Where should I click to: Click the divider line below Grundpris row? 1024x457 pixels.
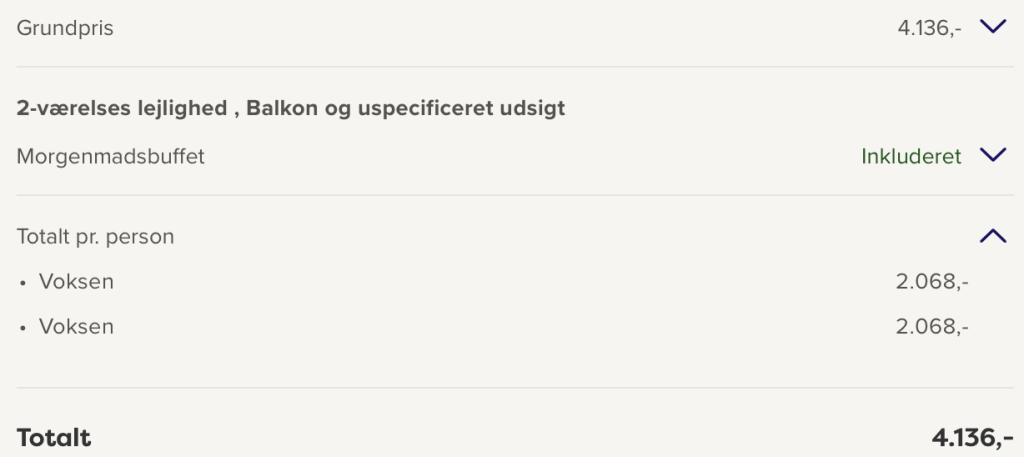pos(512,67)
